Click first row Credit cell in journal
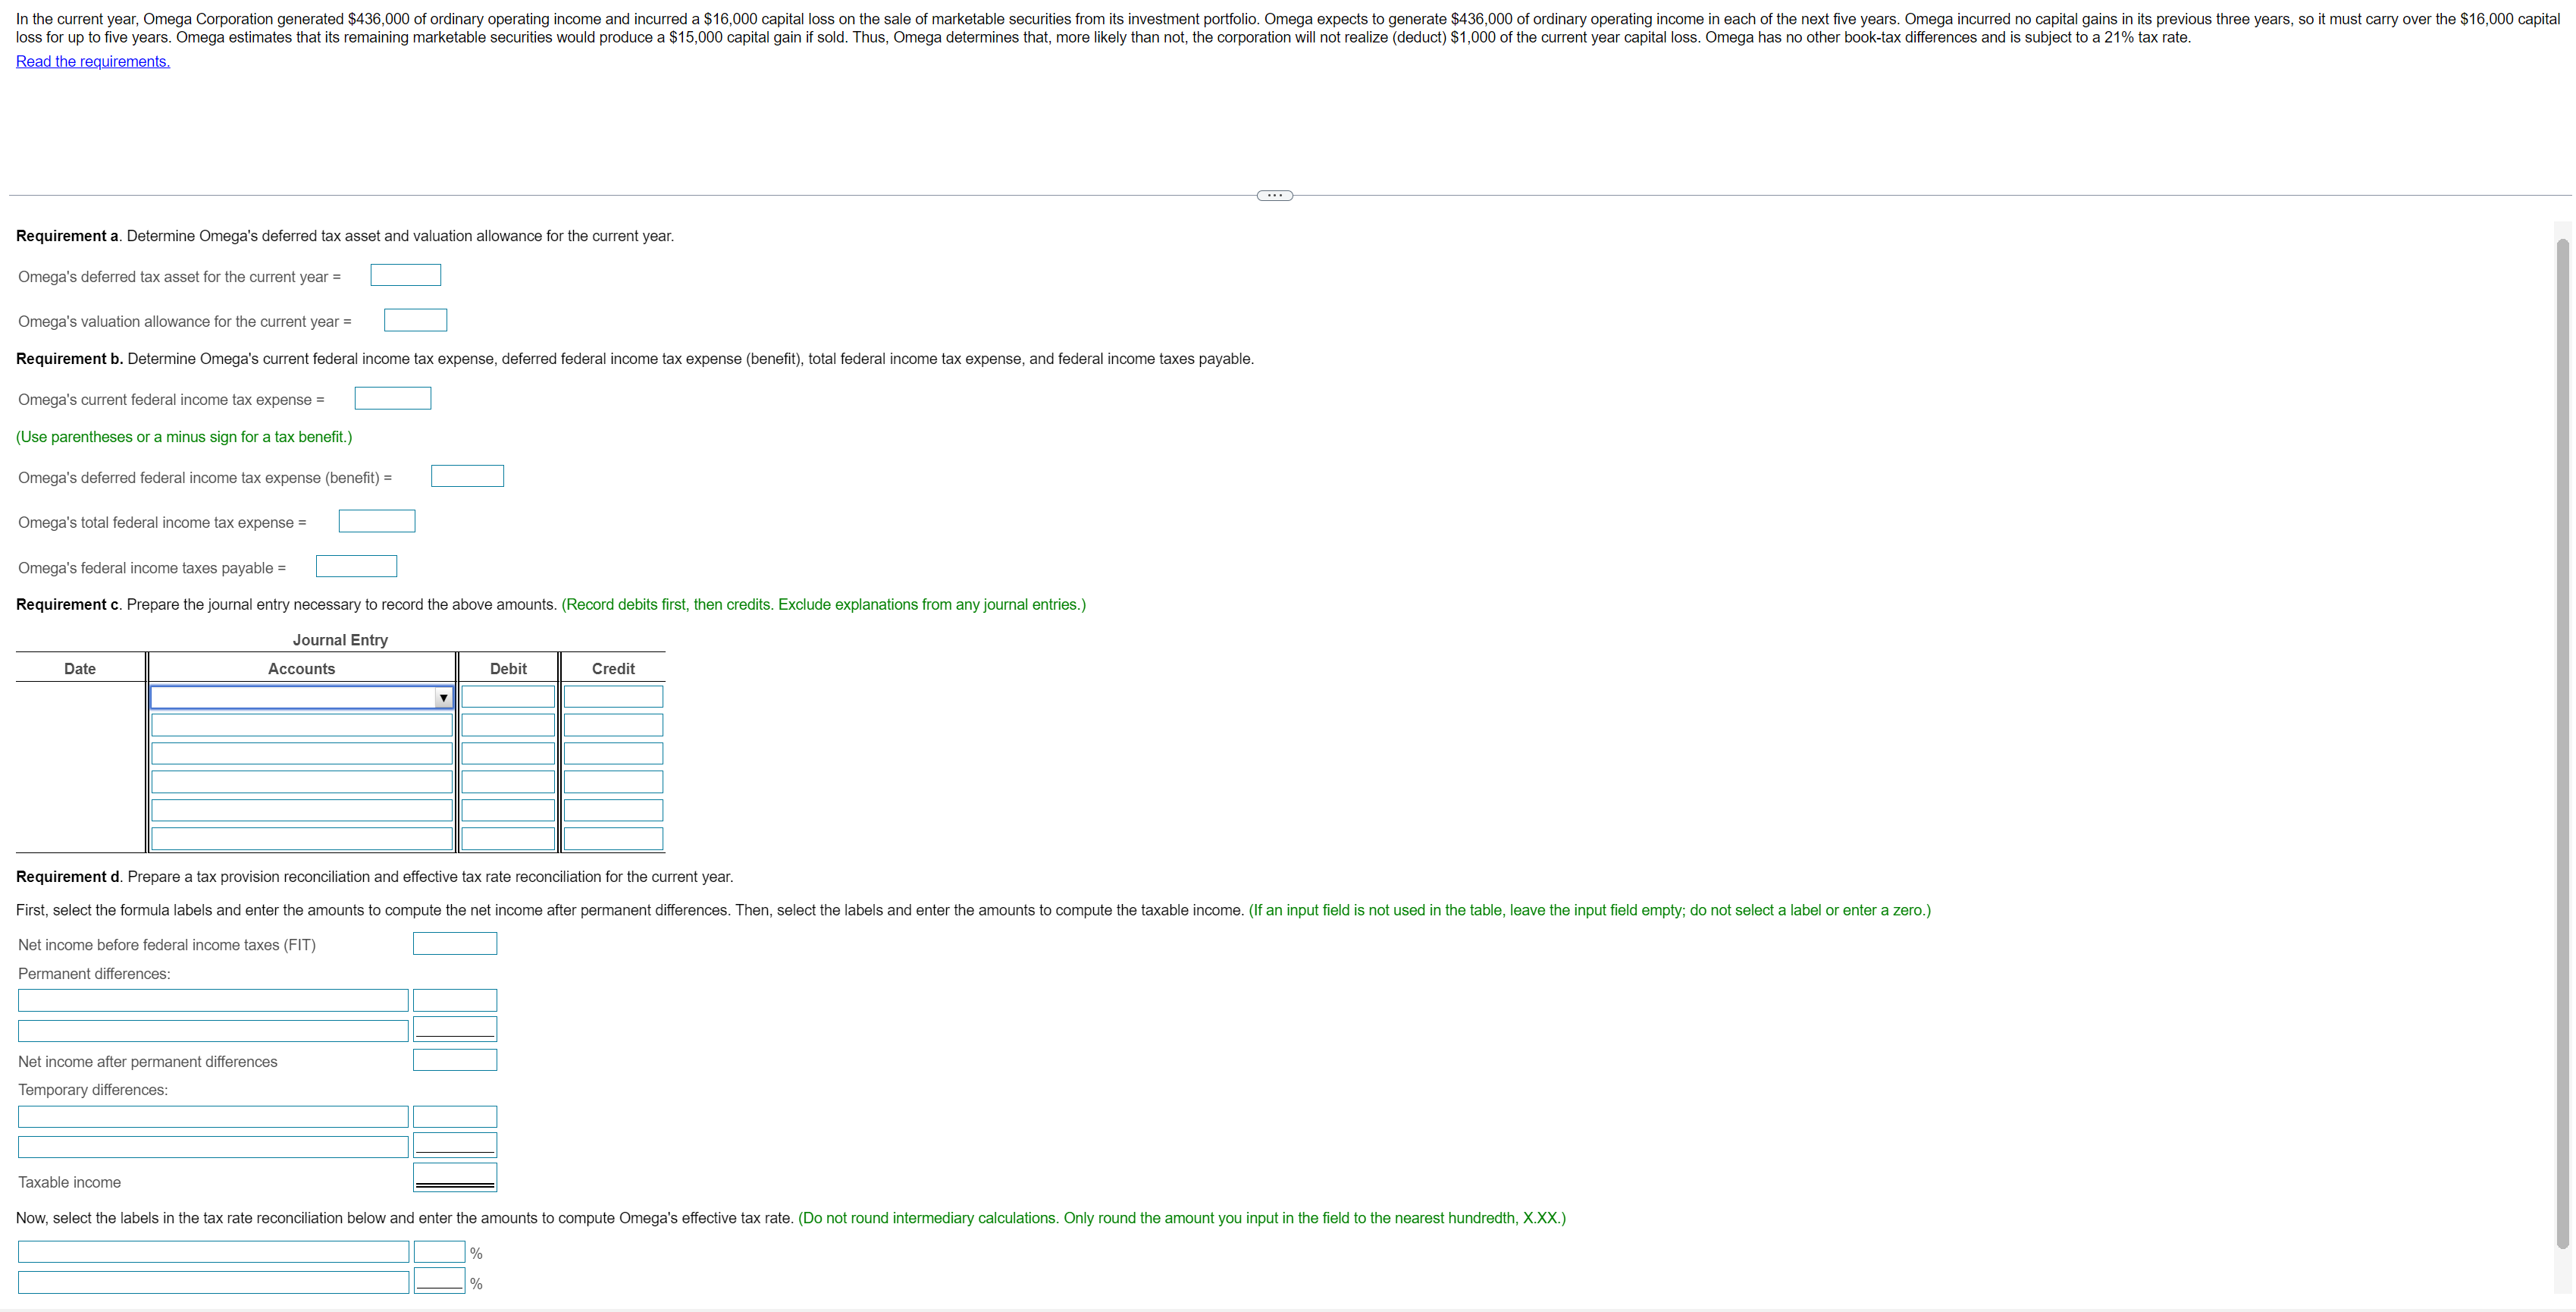 pos(613,697)
